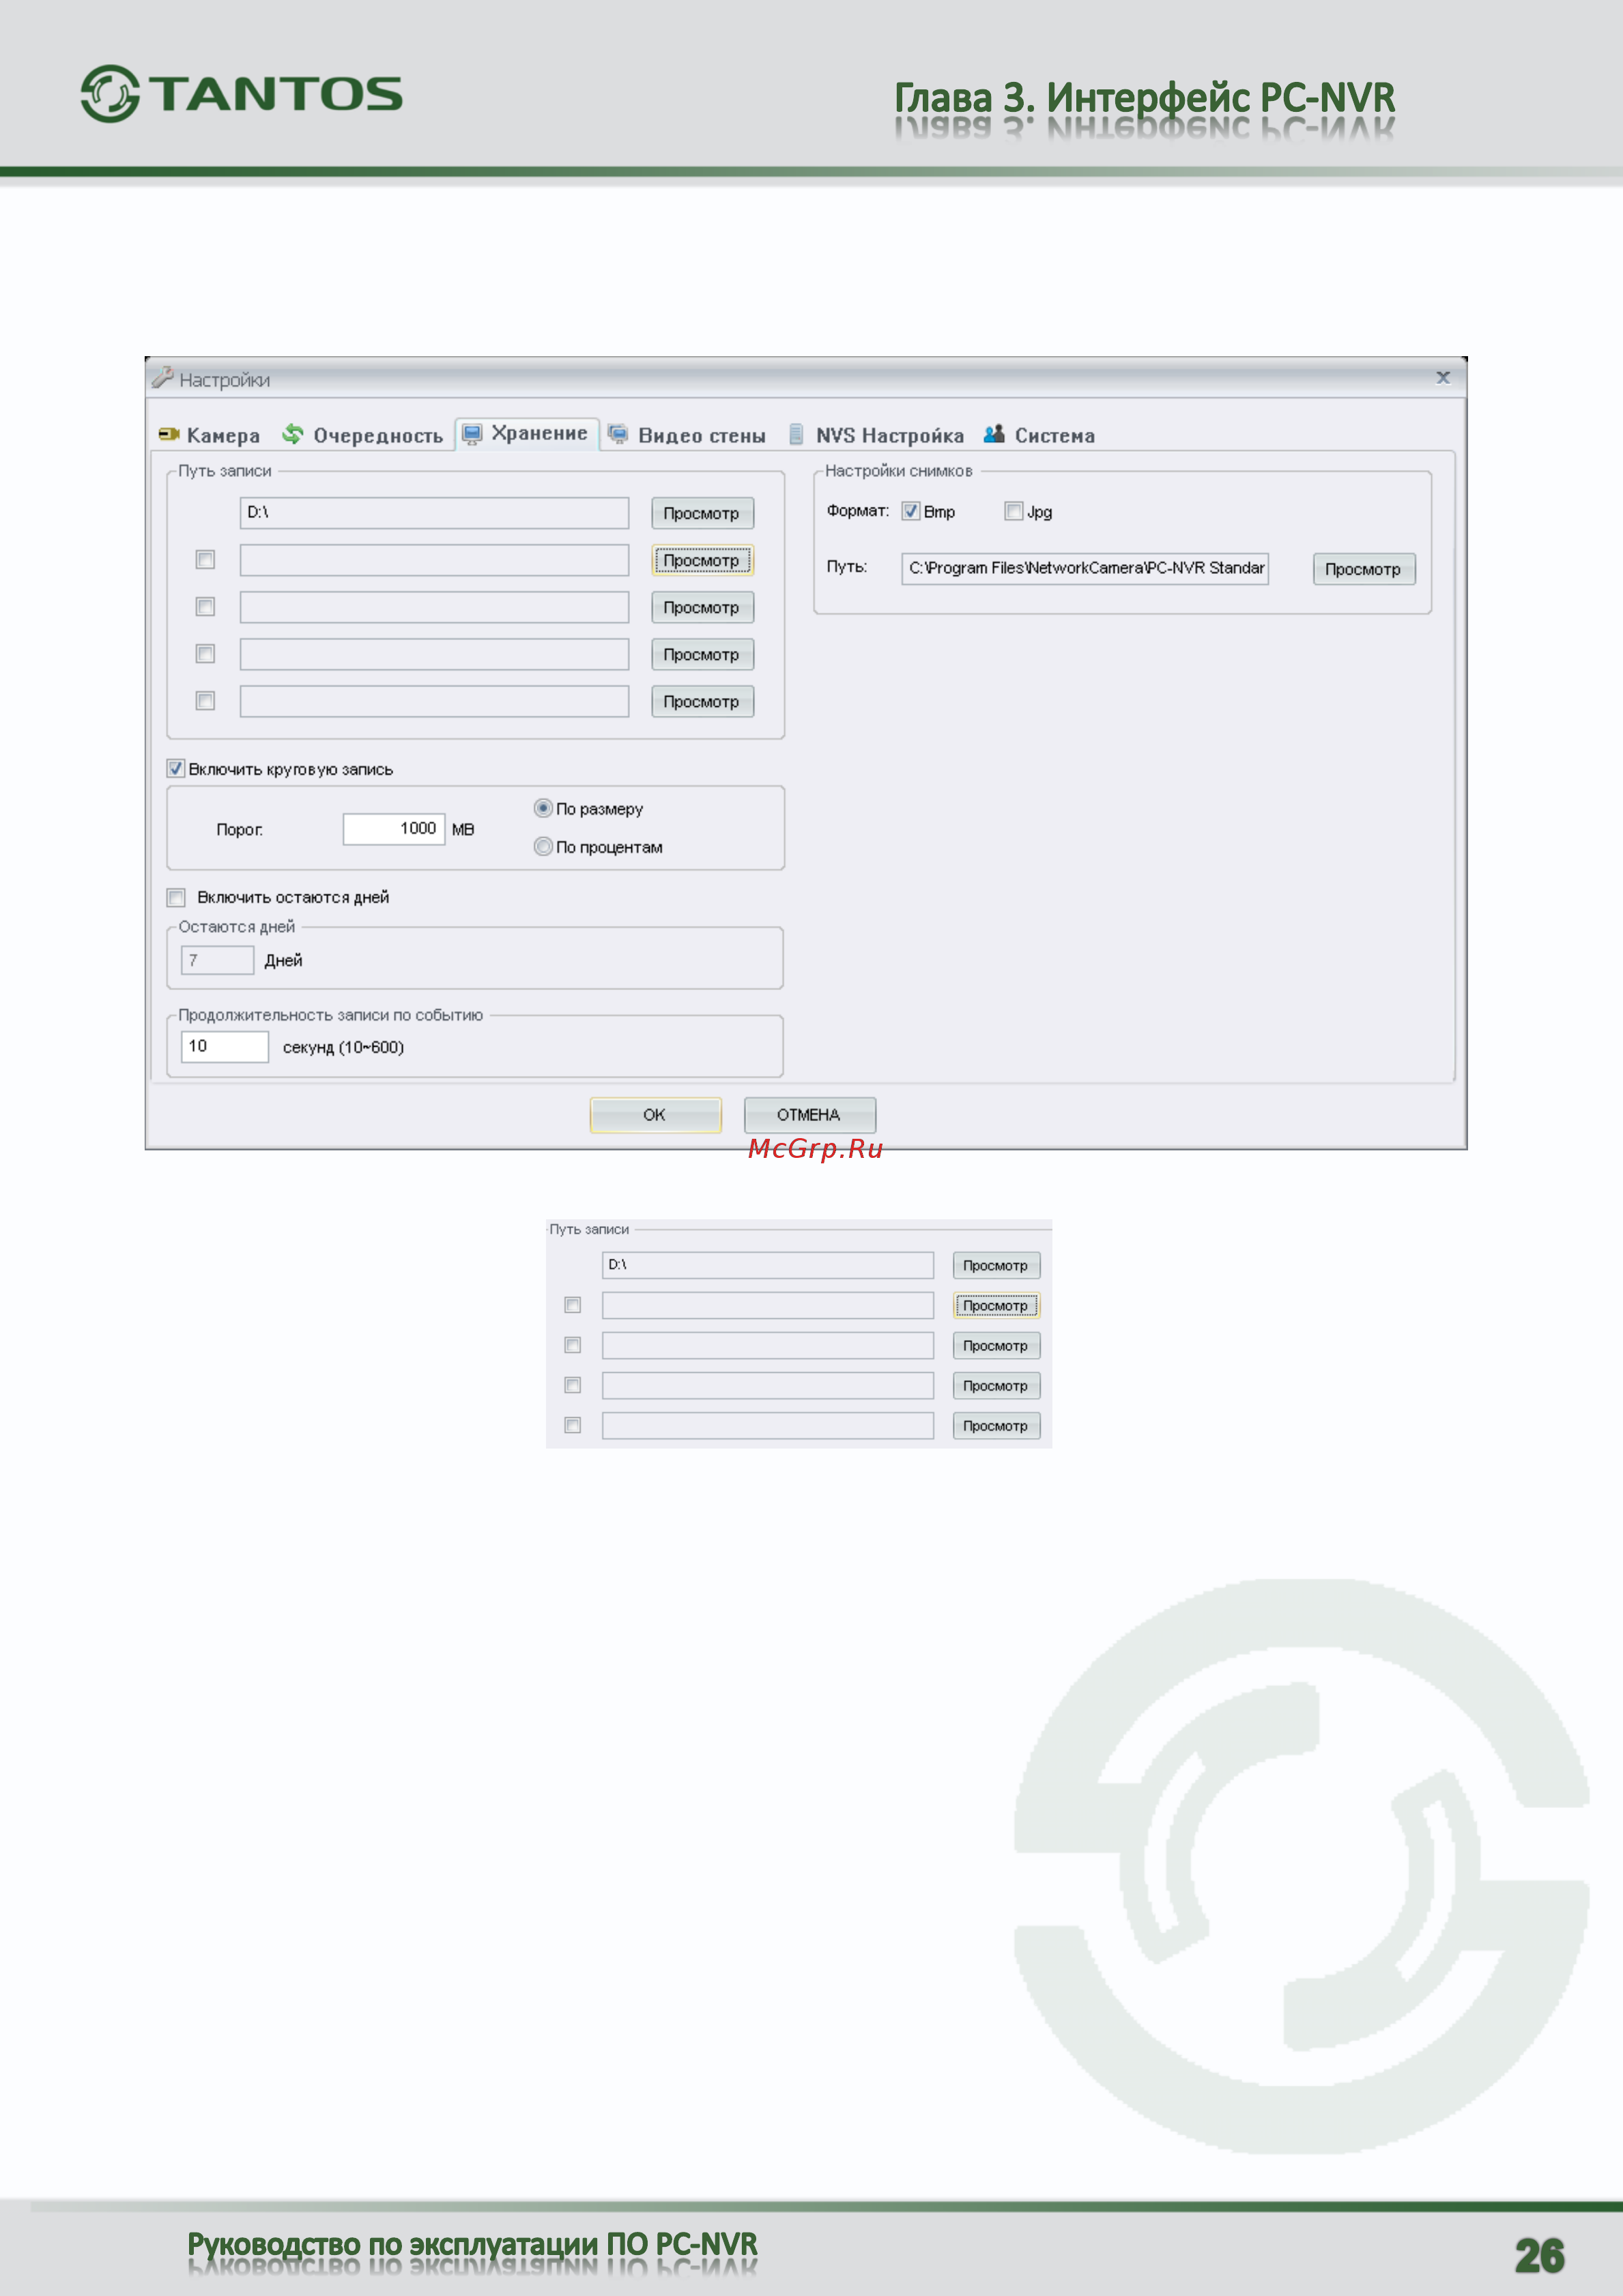
Task: Click the Остаются дней 7 field
Action: click(x=217, y=960)
